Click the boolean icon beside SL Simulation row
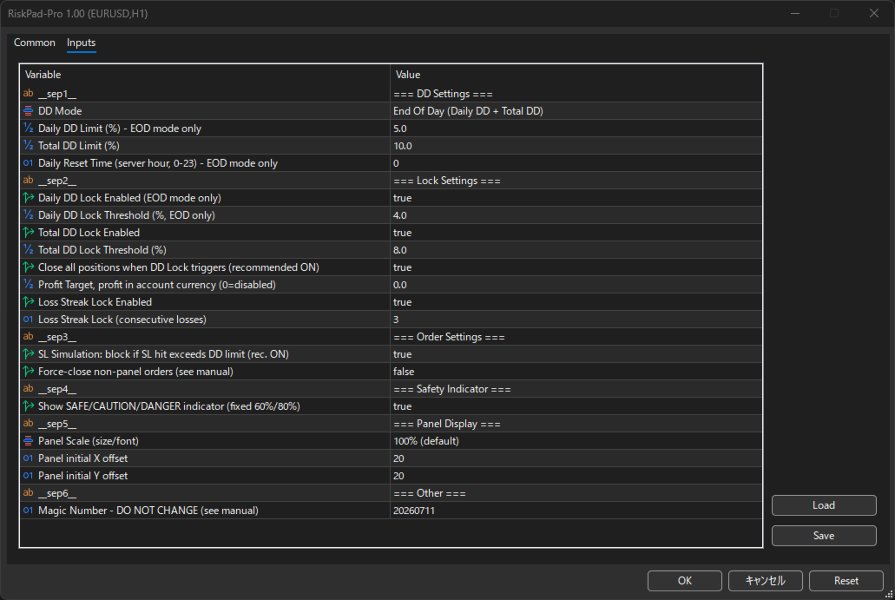895x600 pixels. tap(28, 354)
